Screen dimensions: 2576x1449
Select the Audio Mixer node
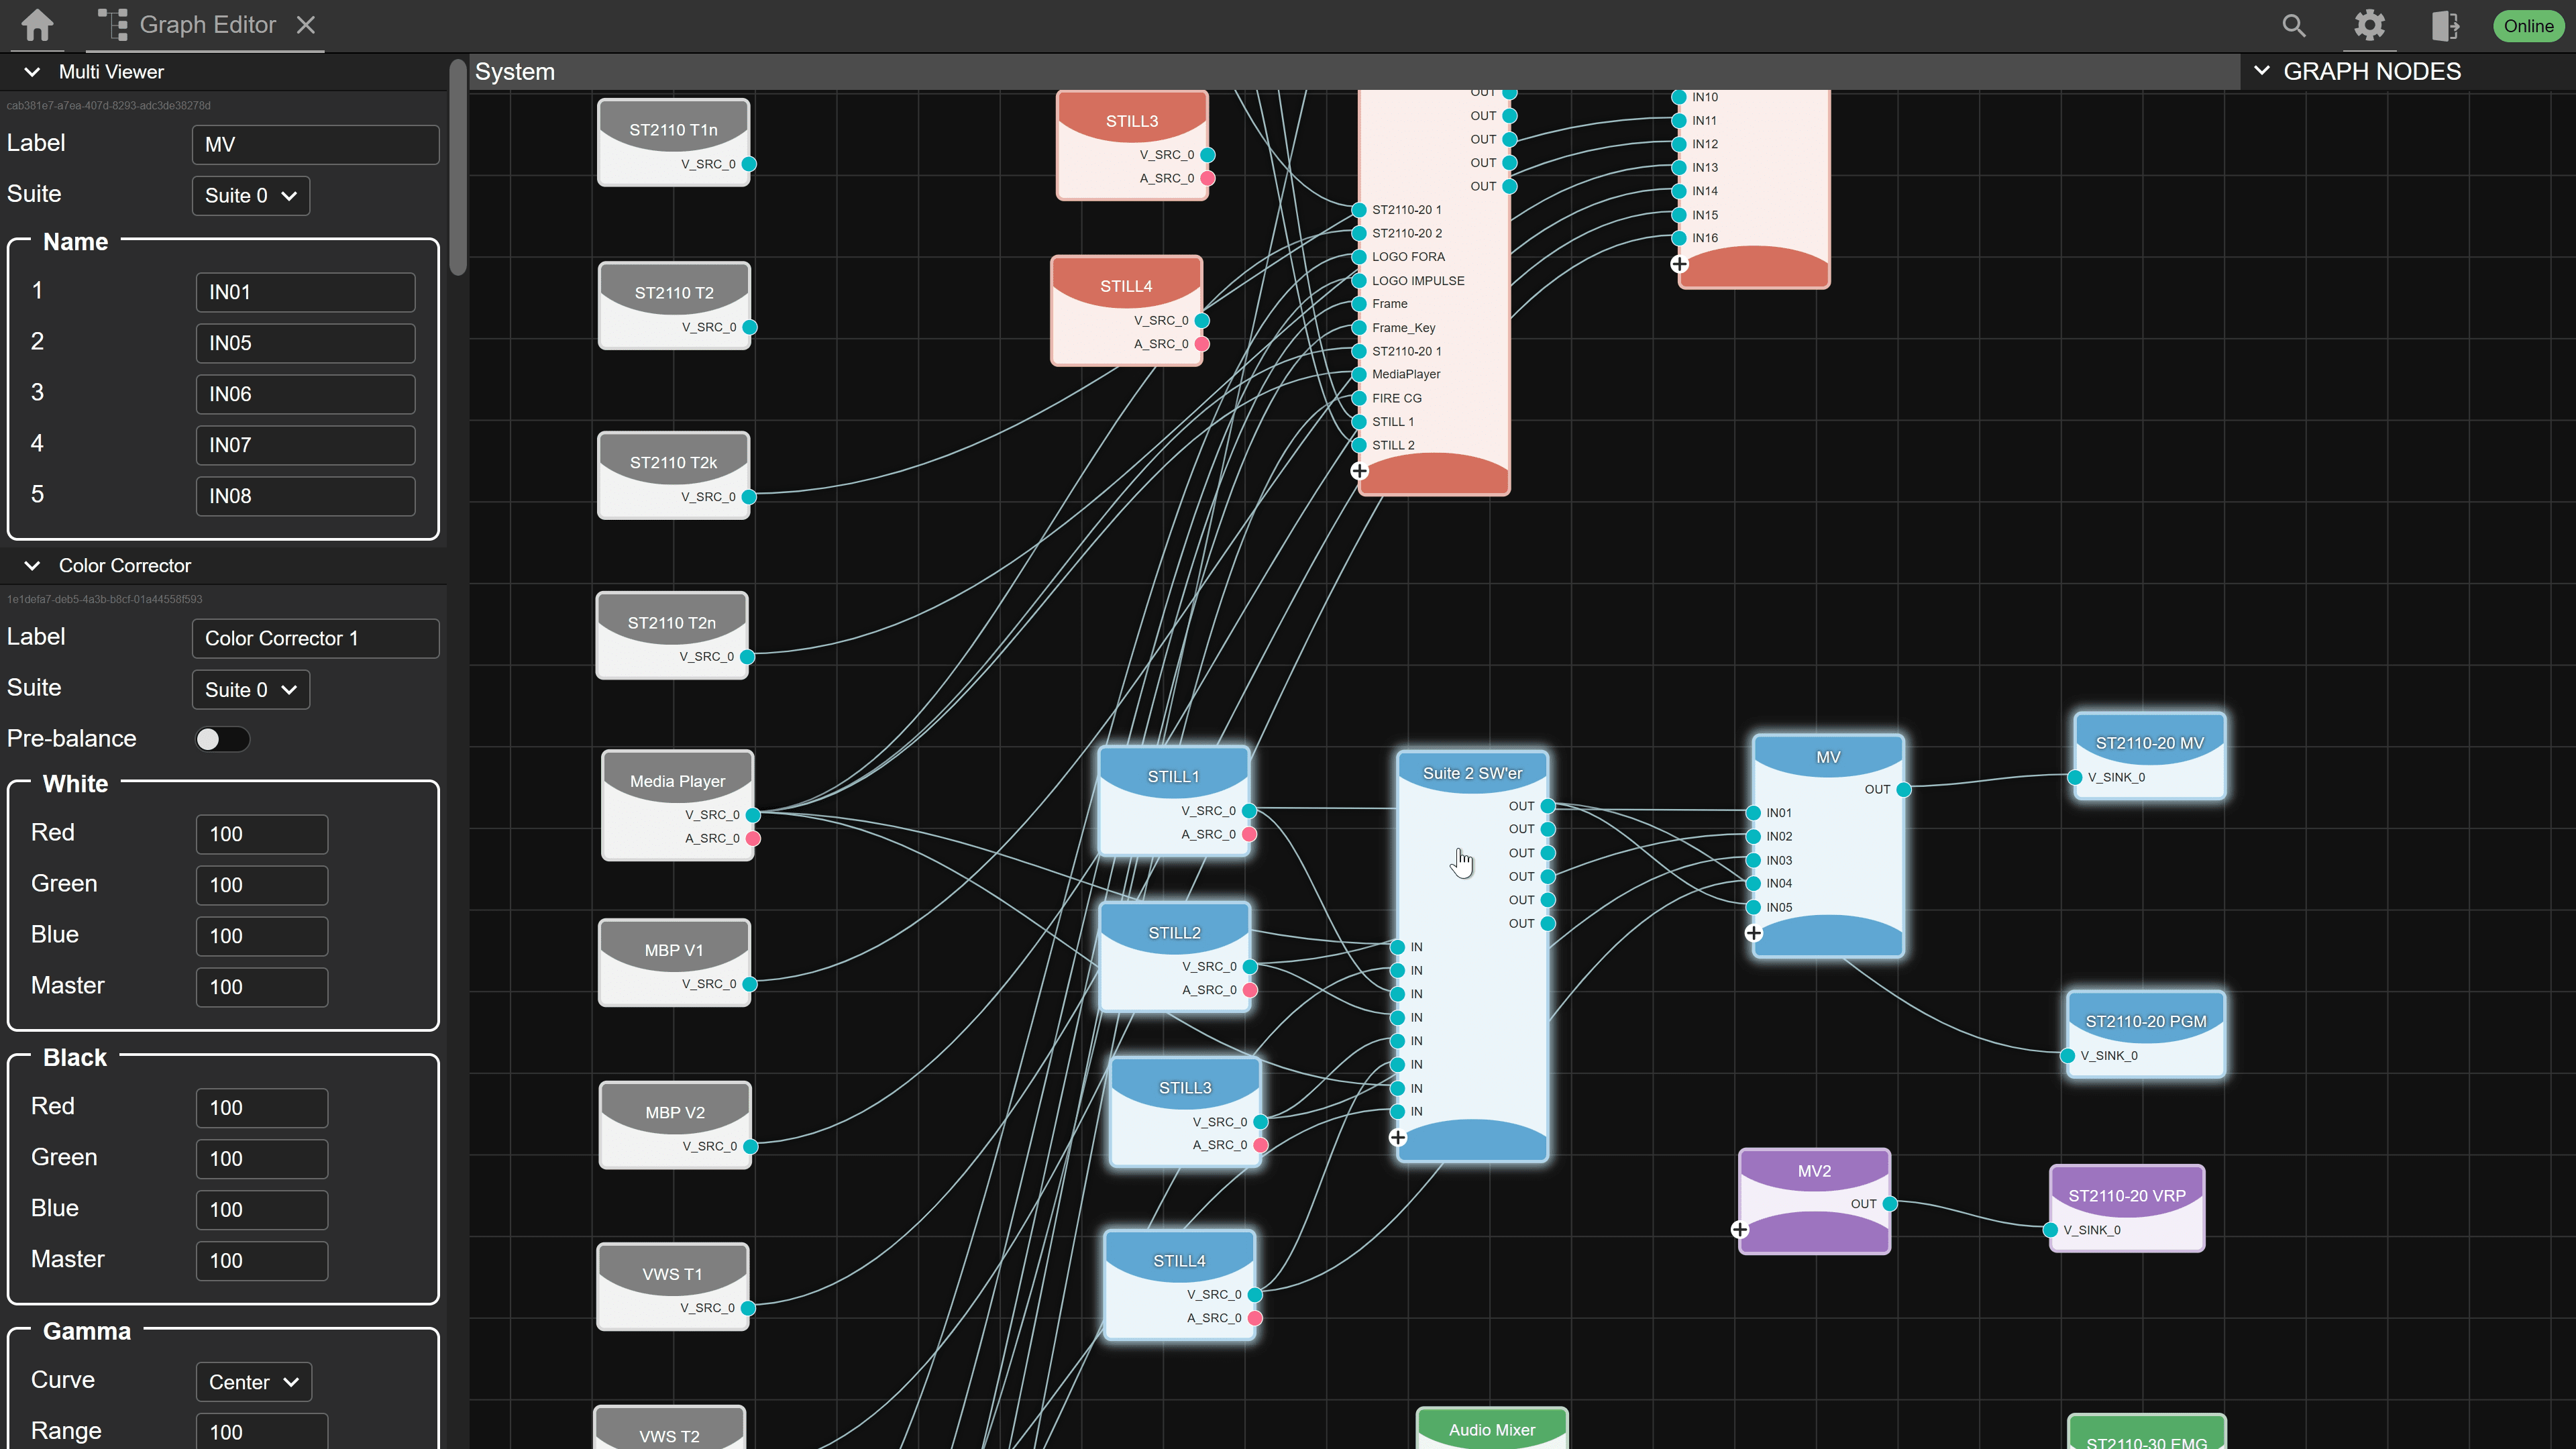(x=1491, y=1429)
